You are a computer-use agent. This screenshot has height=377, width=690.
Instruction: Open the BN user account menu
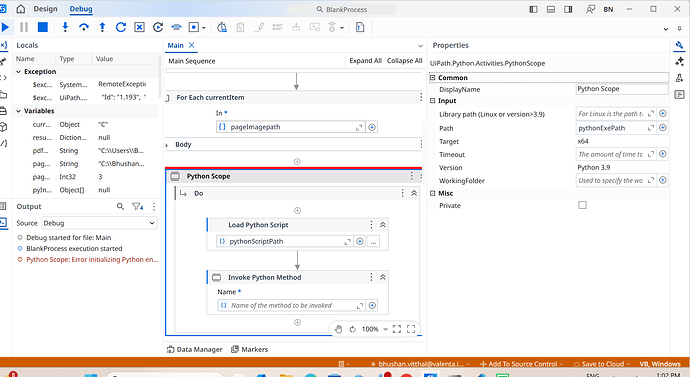point(608,9)
